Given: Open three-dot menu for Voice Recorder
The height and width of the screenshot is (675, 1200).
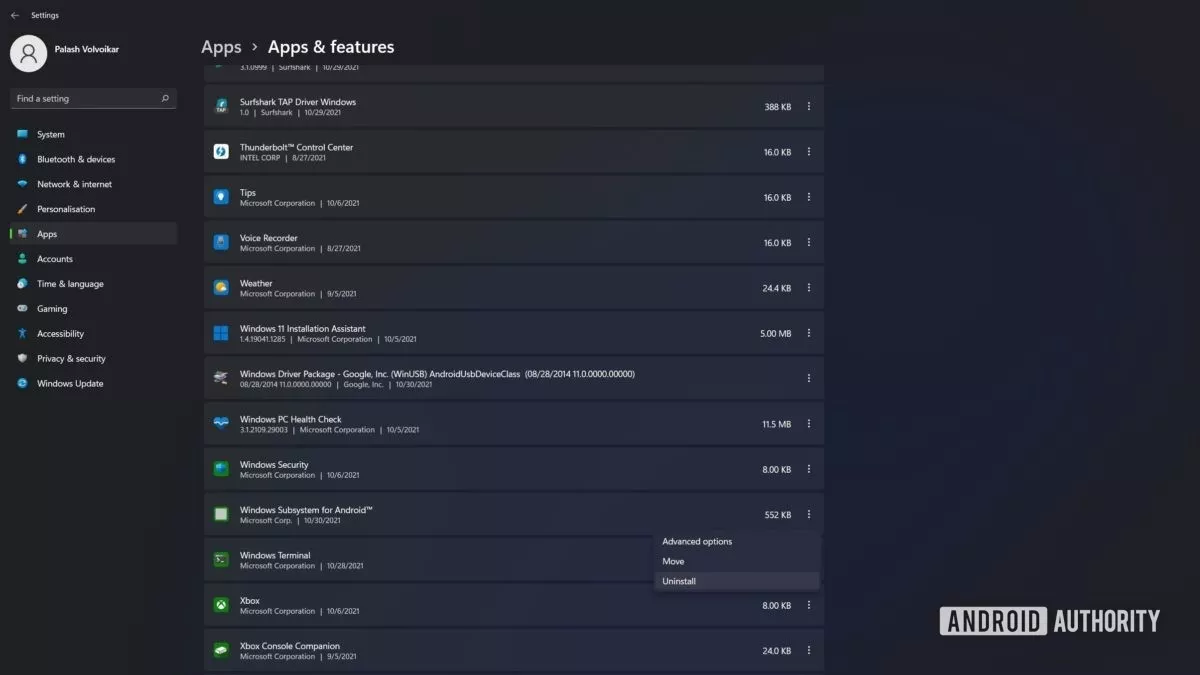Looking at the screenshot, I should [x=809, y=242].
